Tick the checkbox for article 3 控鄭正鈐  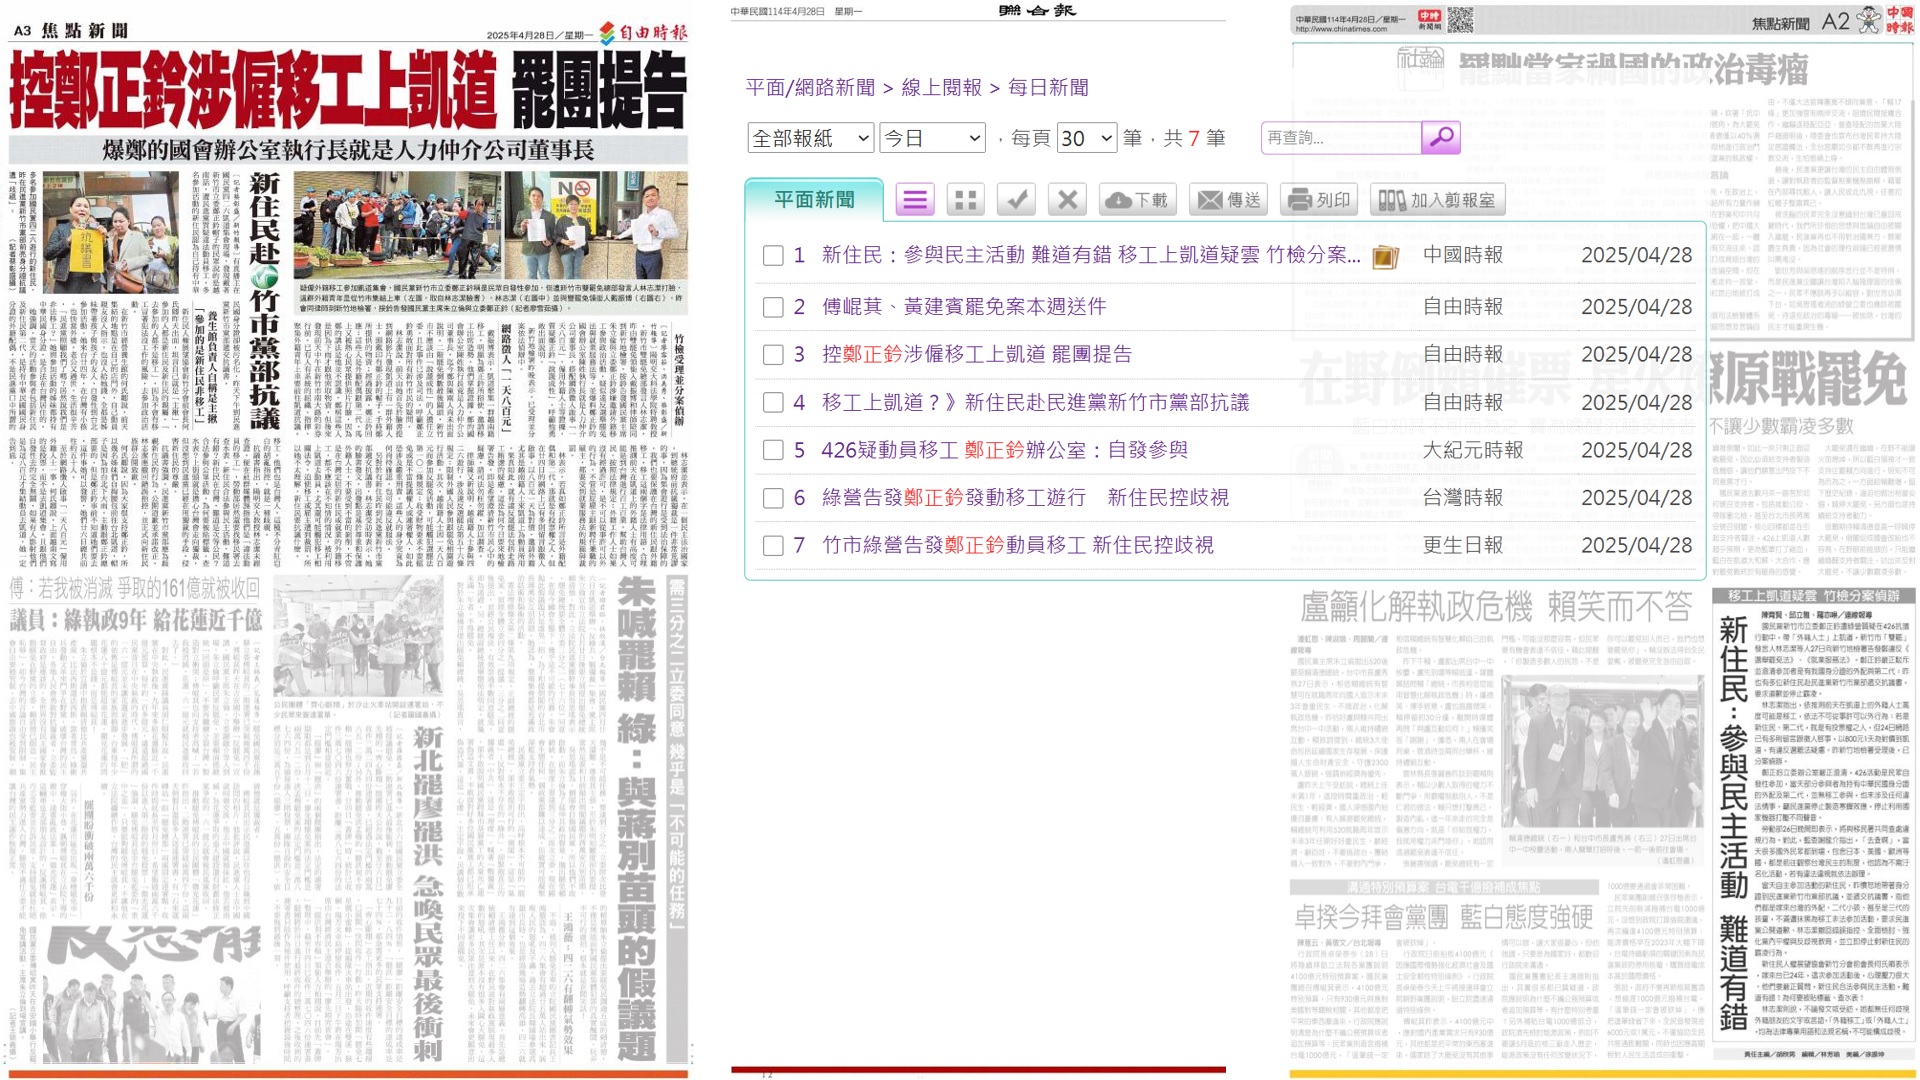point(773,355)
